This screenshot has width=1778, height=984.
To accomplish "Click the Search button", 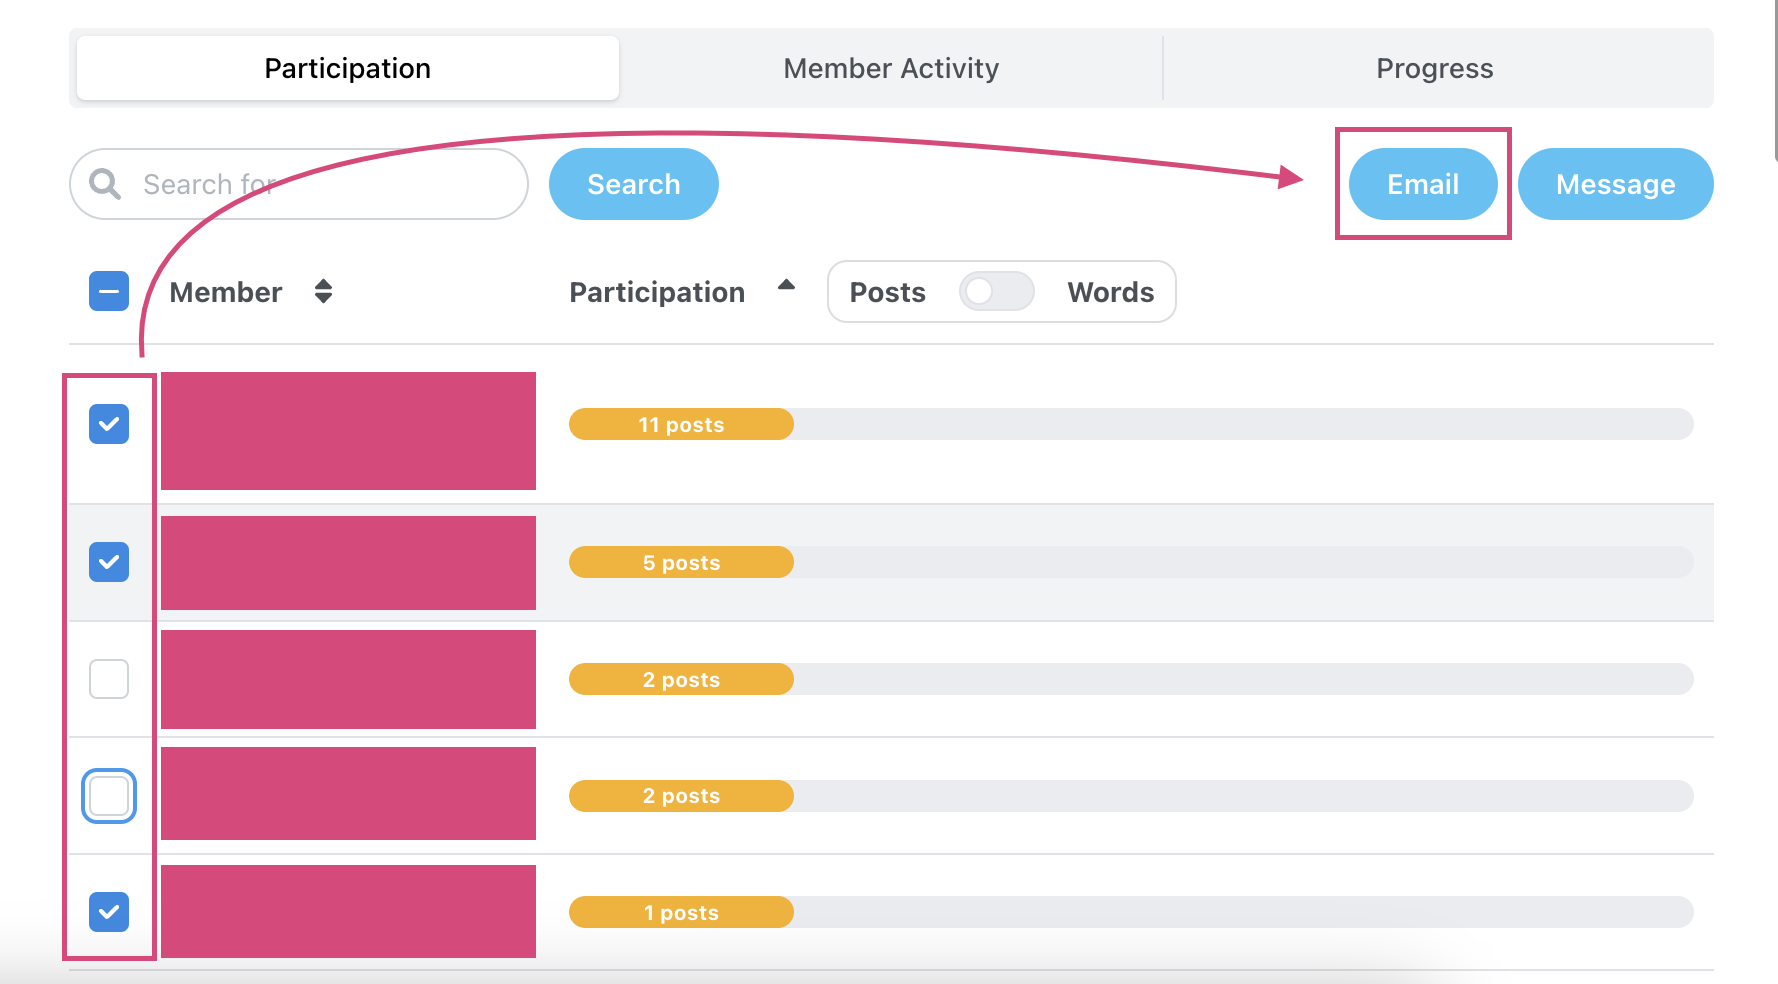I will pos(634,184).
